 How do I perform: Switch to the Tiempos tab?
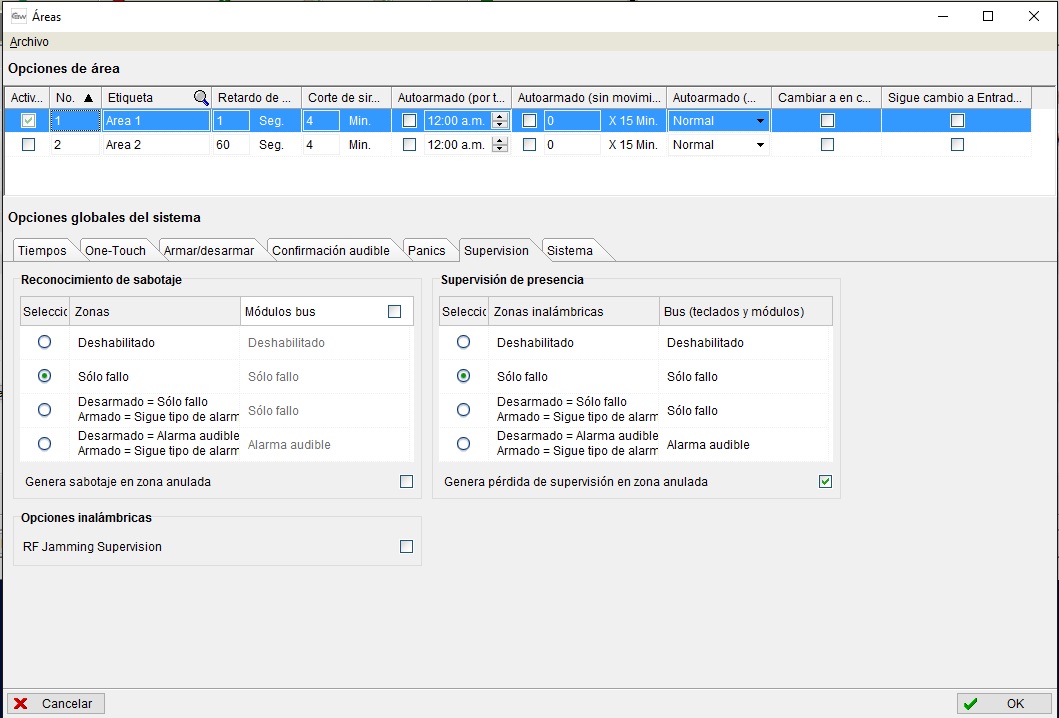(42, 251)
